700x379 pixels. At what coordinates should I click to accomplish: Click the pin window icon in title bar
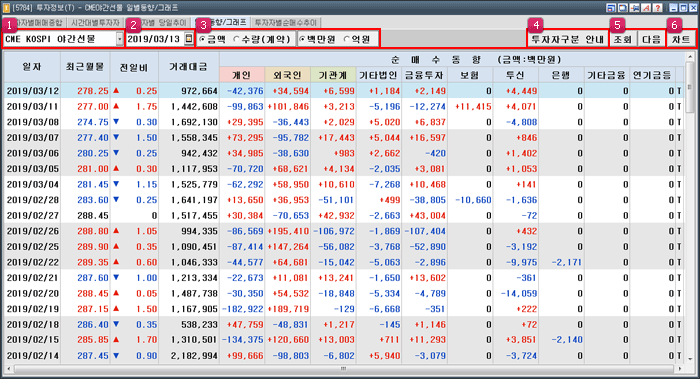tap(634, 8)
